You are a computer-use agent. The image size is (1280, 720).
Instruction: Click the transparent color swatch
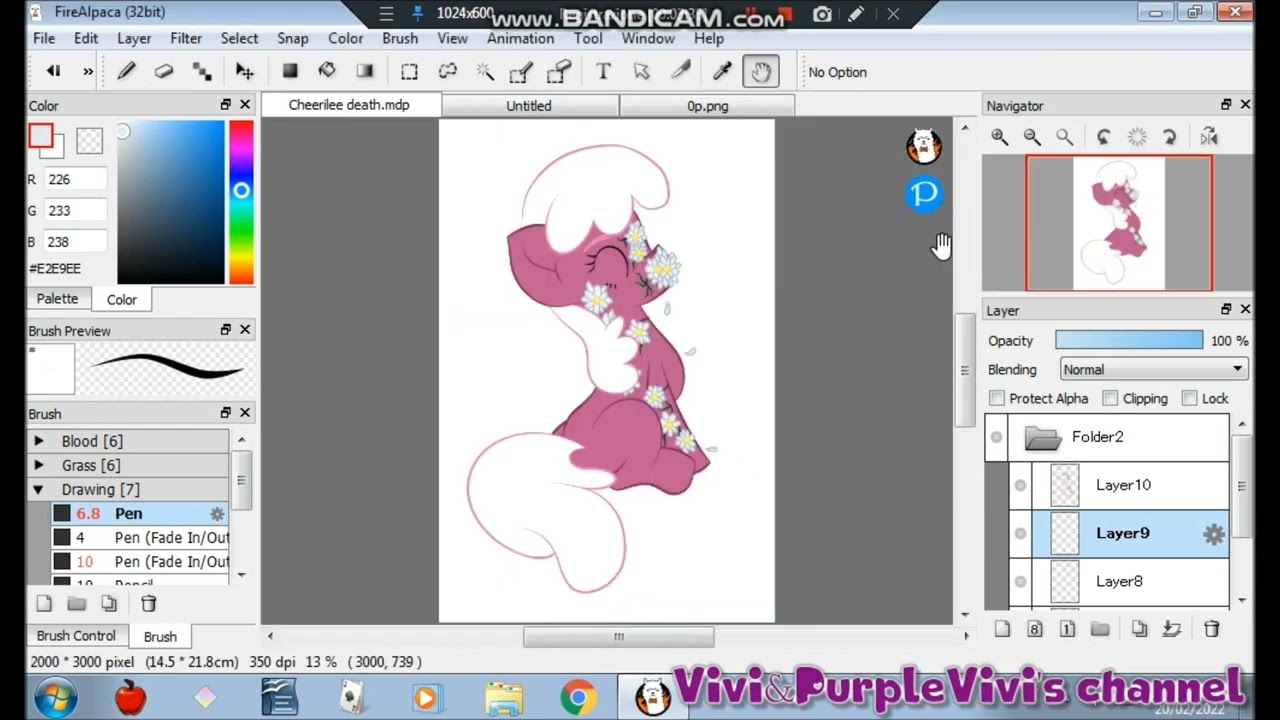pyautogui.click(x=90, y=141)
